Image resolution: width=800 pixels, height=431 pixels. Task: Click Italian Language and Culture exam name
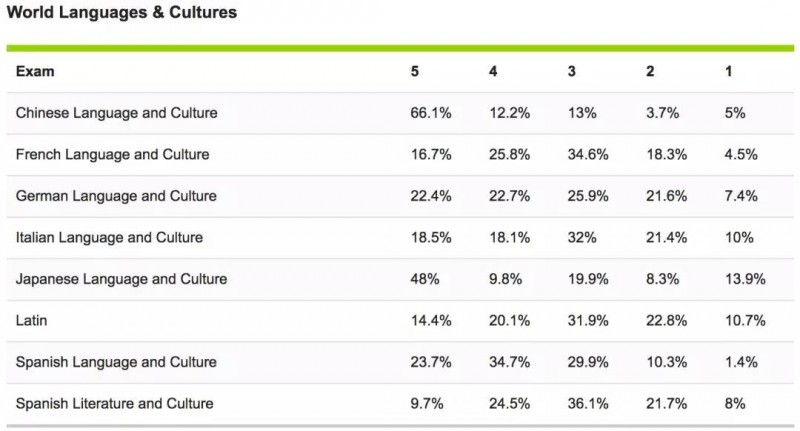tap(109, 237)
